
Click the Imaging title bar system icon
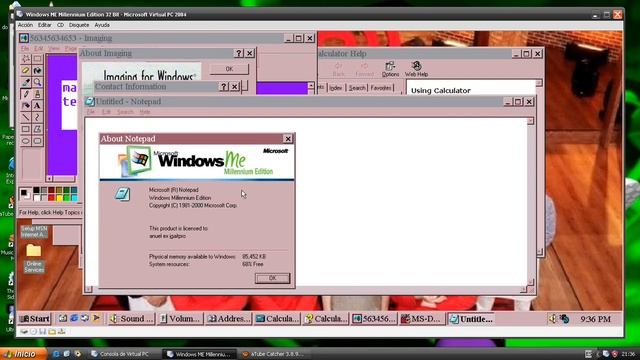24,38
